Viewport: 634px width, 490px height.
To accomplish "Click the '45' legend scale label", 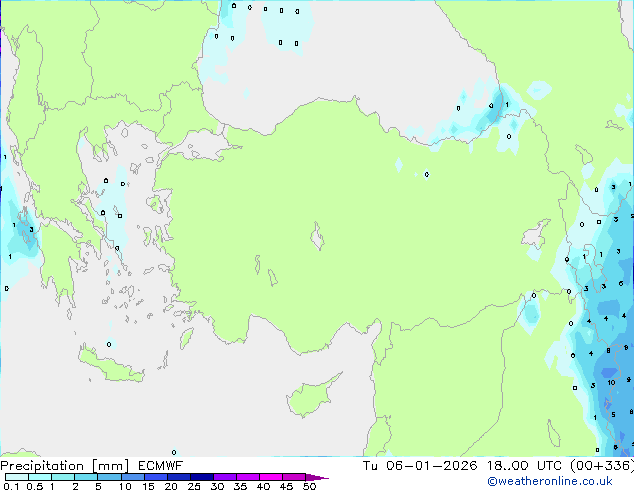I will coord(286,486).
